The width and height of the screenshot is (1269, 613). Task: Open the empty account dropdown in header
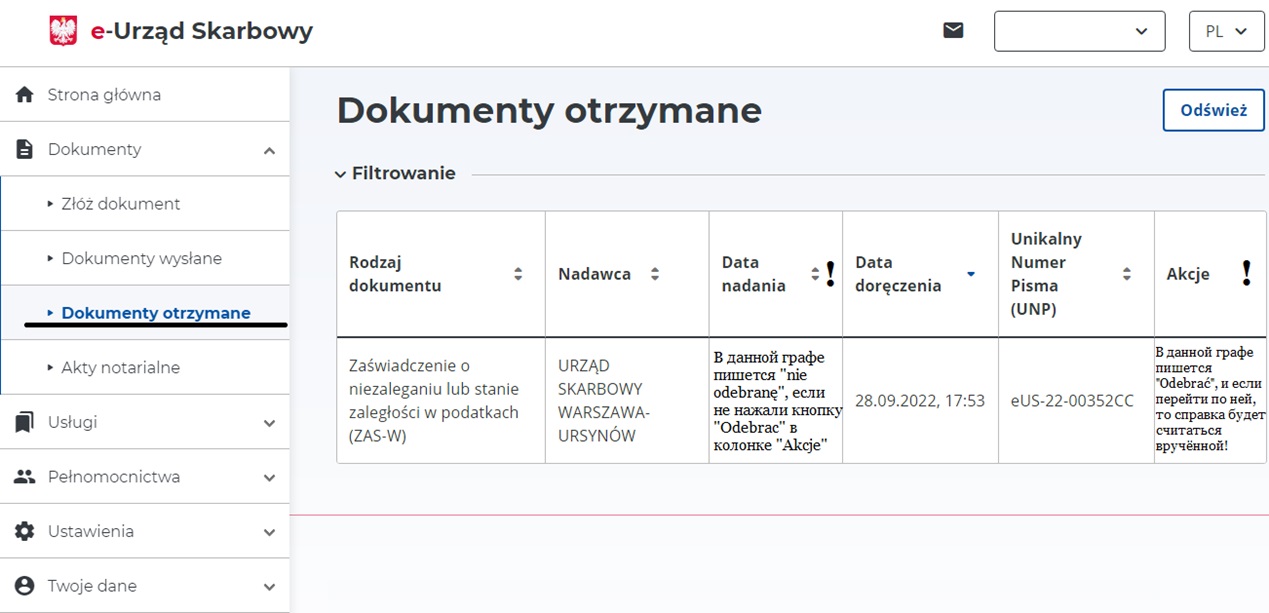coord(1079,31)
